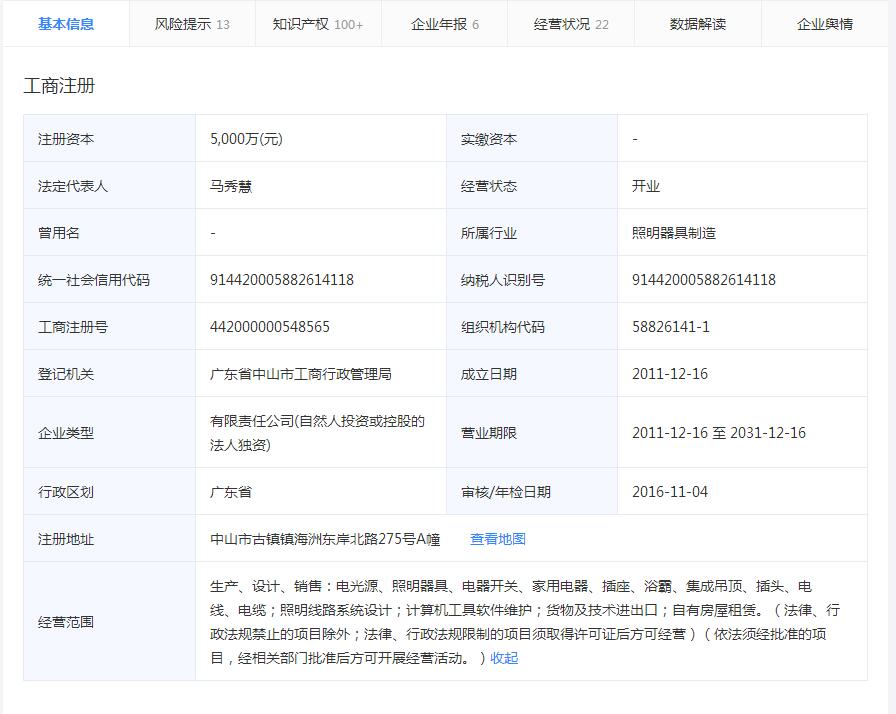
Task: Click the 纳税人识别号 label cell
Action: pos(532,280)
